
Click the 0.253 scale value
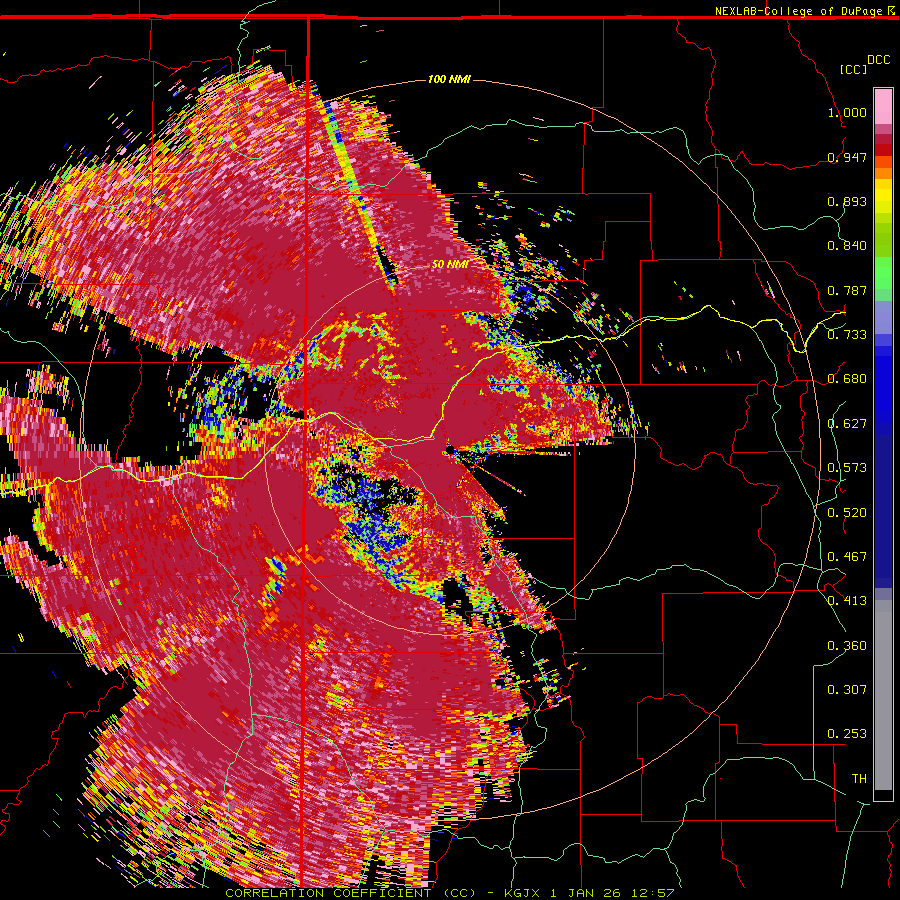click(847, 734)
